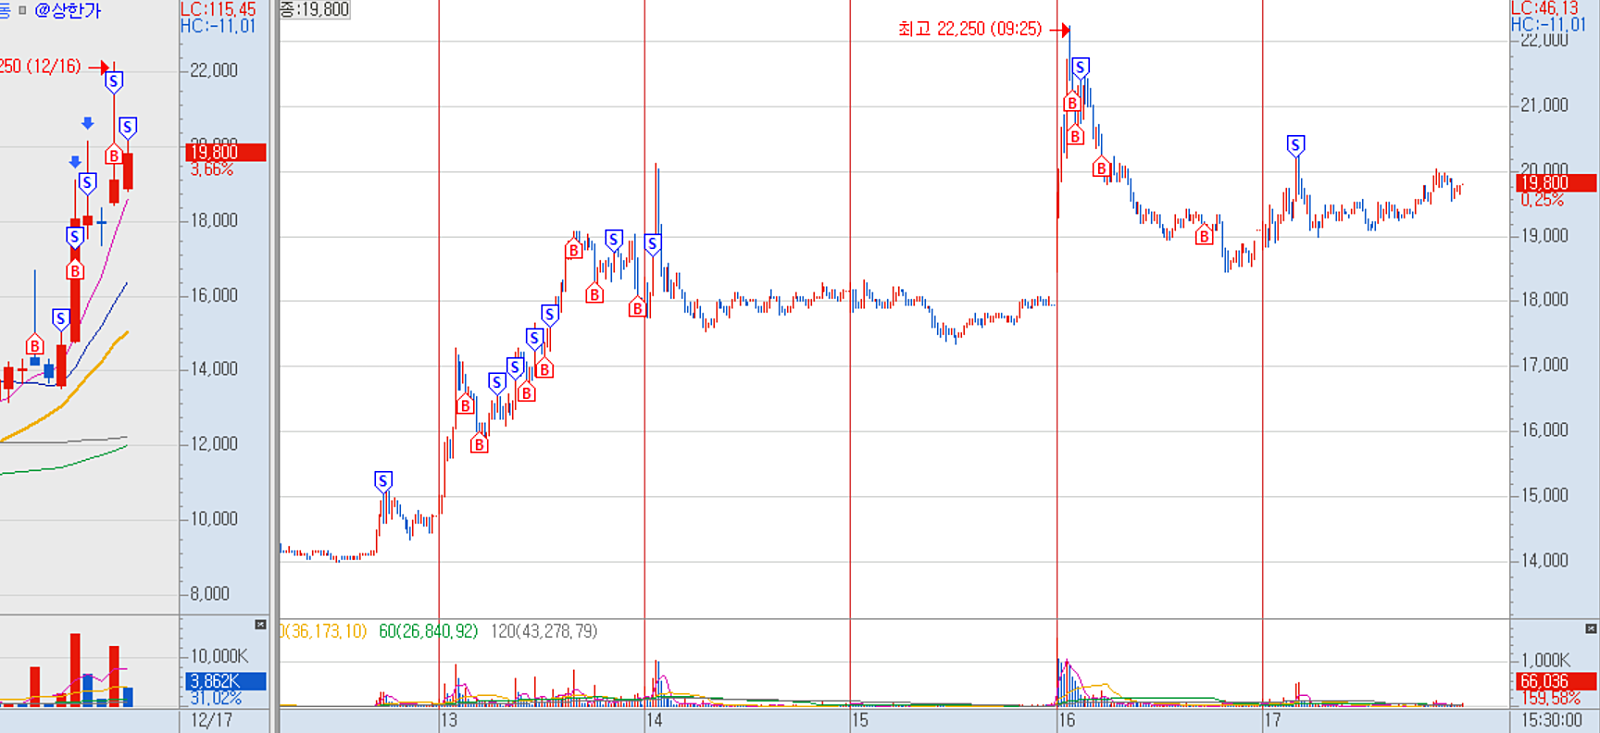
Task: Click the 60(26,840,92) moving average label
Action: (428, 631)
